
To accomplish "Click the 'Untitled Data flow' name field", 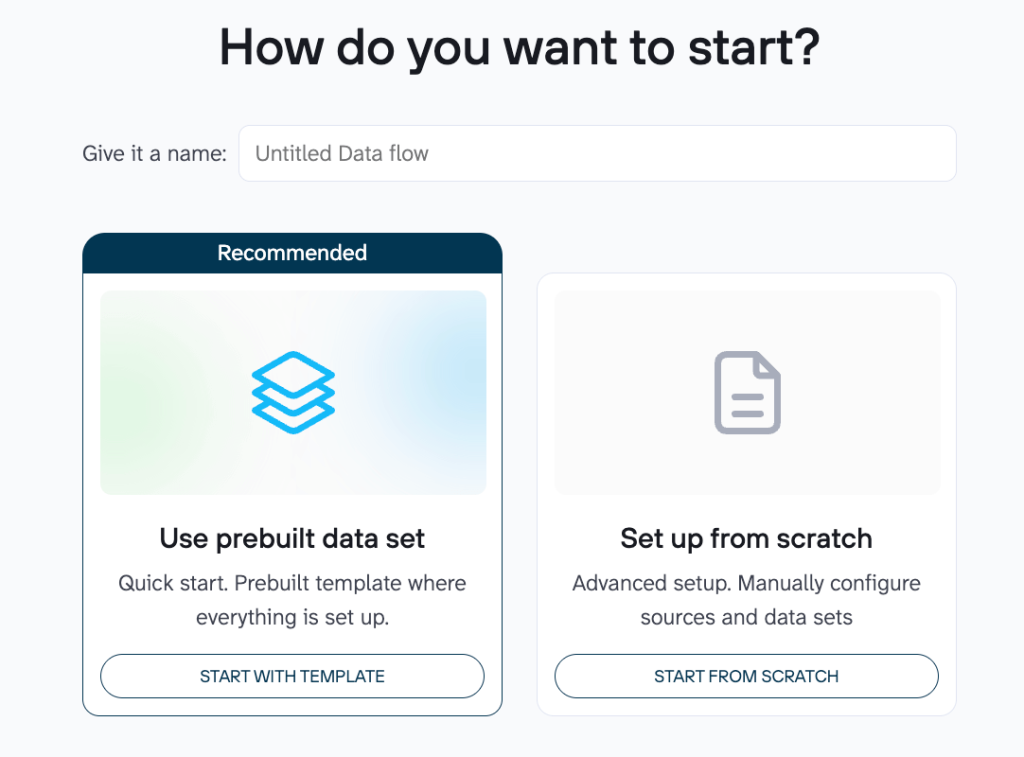I will click(597, 153).
